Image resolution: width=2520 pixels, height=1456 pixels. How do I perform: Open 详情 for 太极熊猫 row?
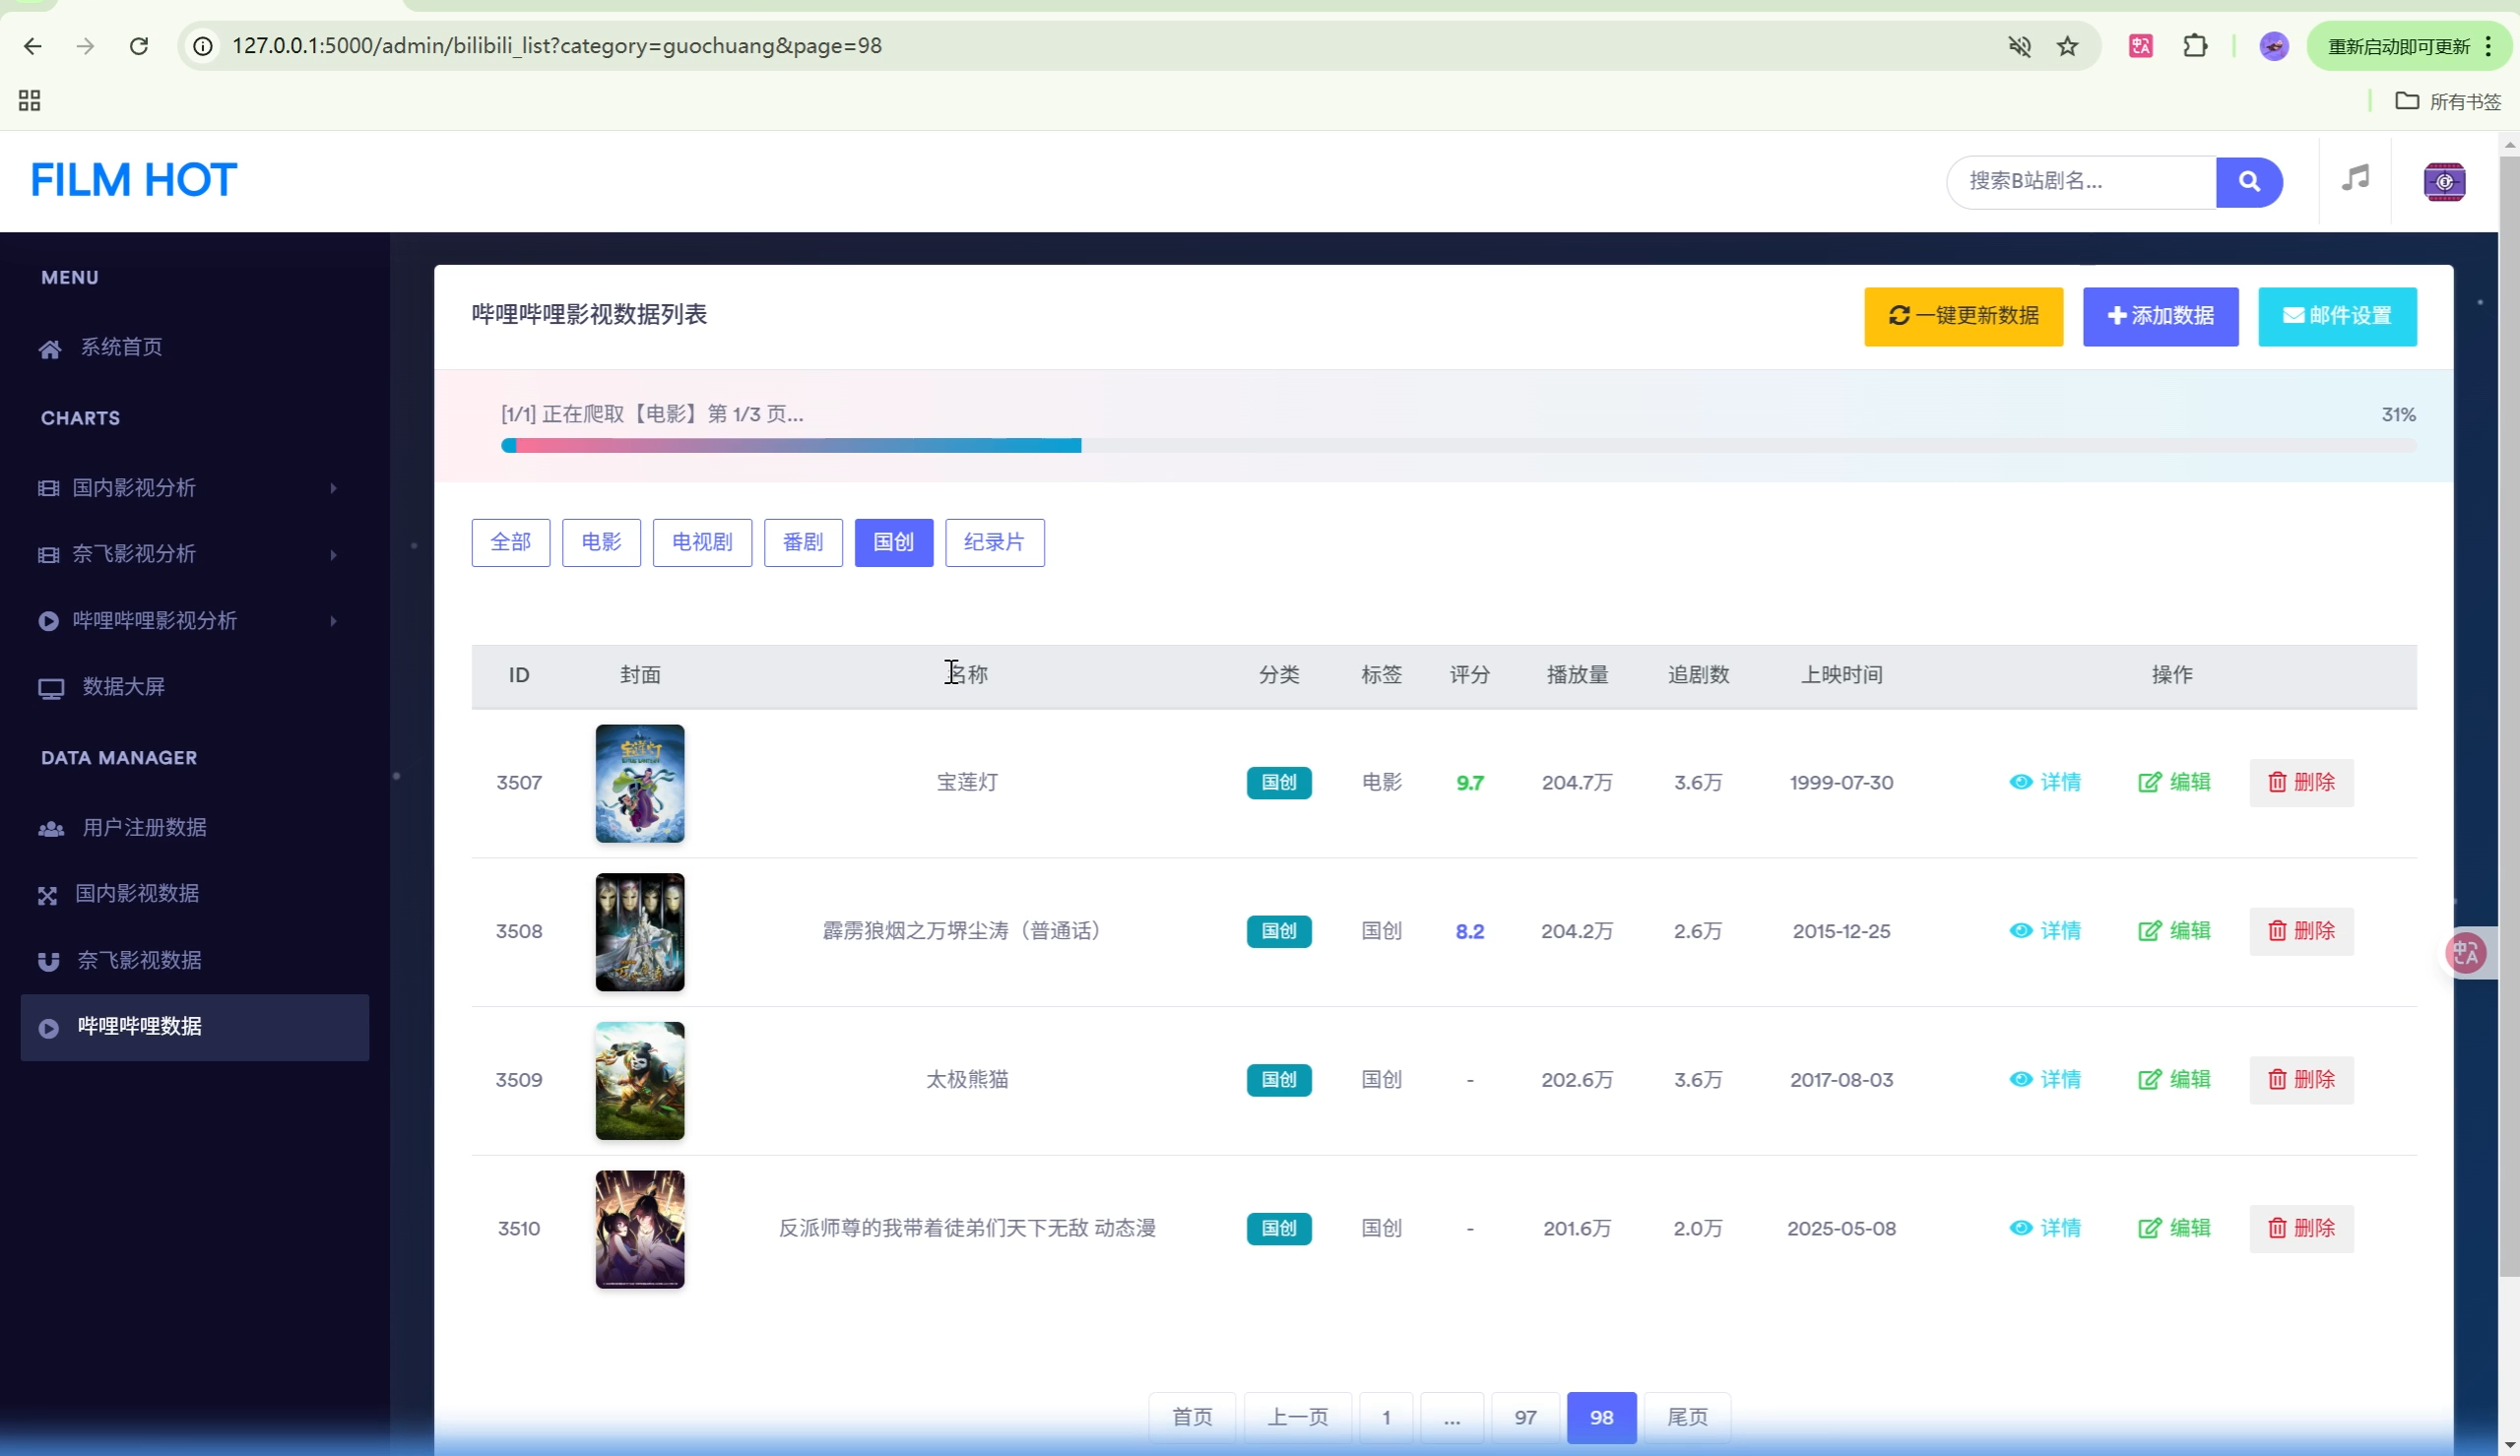tap(2045, 1080)
